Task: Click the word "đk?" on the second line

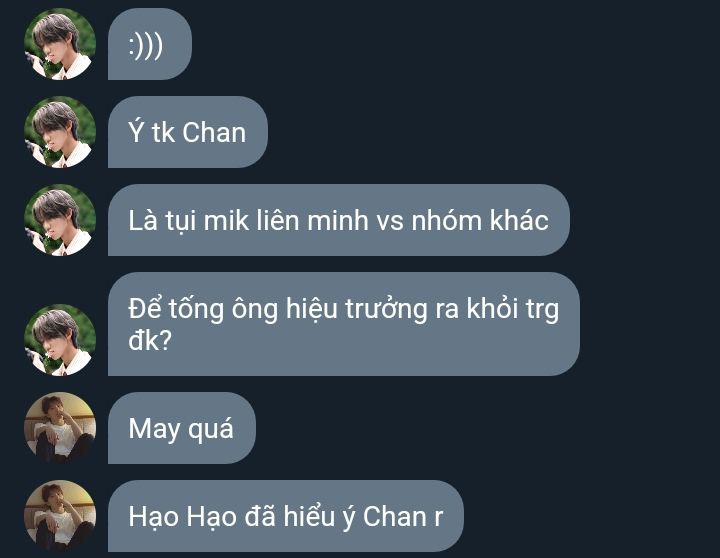Action: [150, 341]
